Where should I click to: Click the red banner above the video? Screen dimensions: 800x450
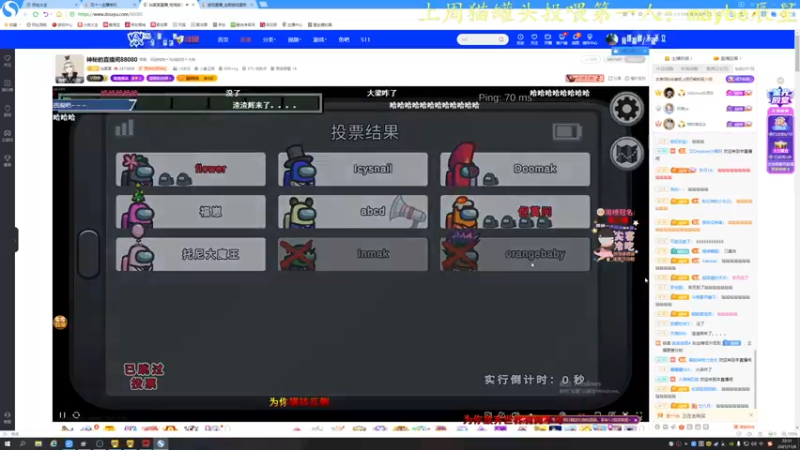tap(585, 78)
